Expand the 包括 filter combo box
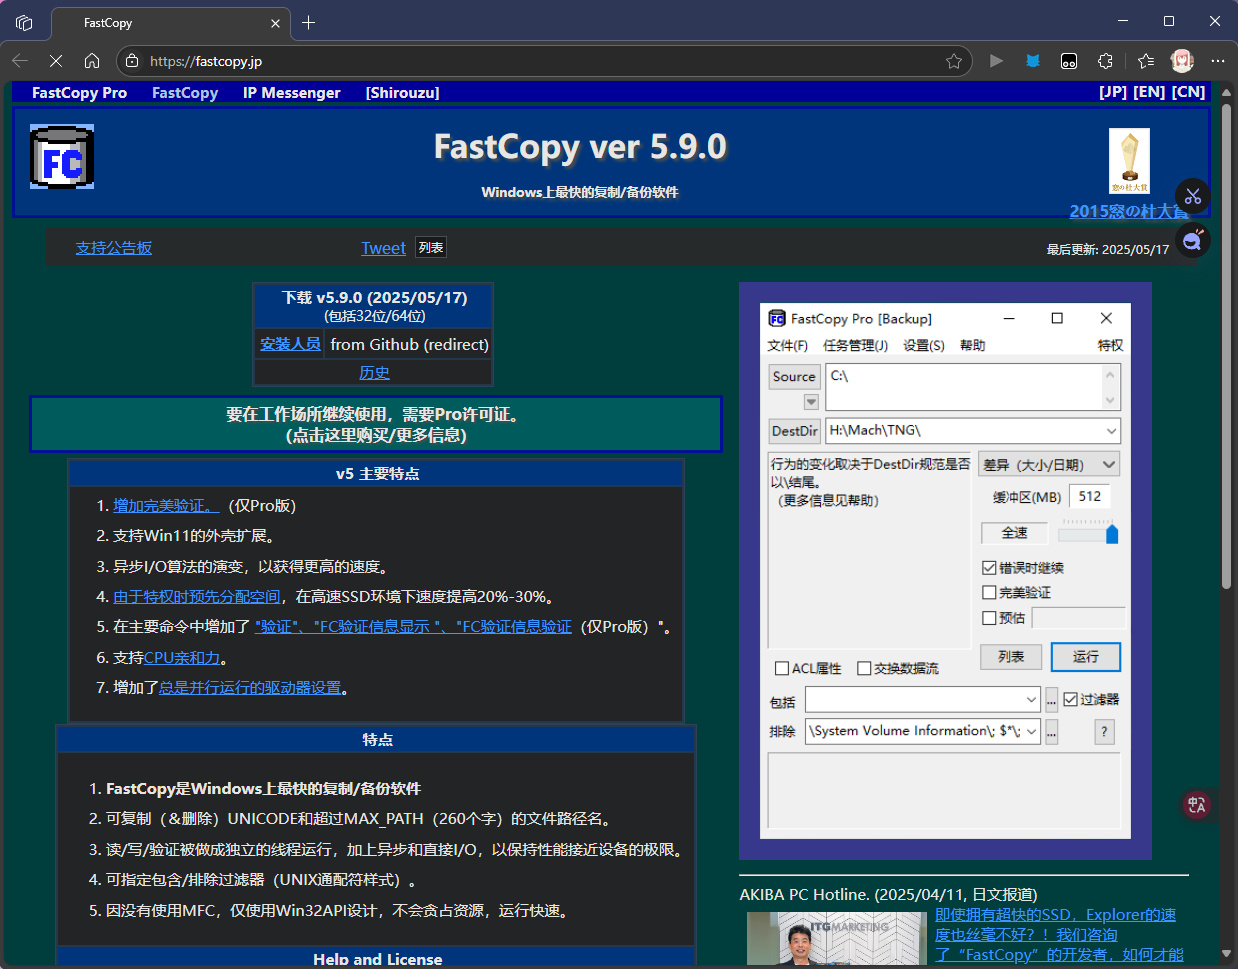The height and width of the screenshot is (969, 1238). 1031,700
